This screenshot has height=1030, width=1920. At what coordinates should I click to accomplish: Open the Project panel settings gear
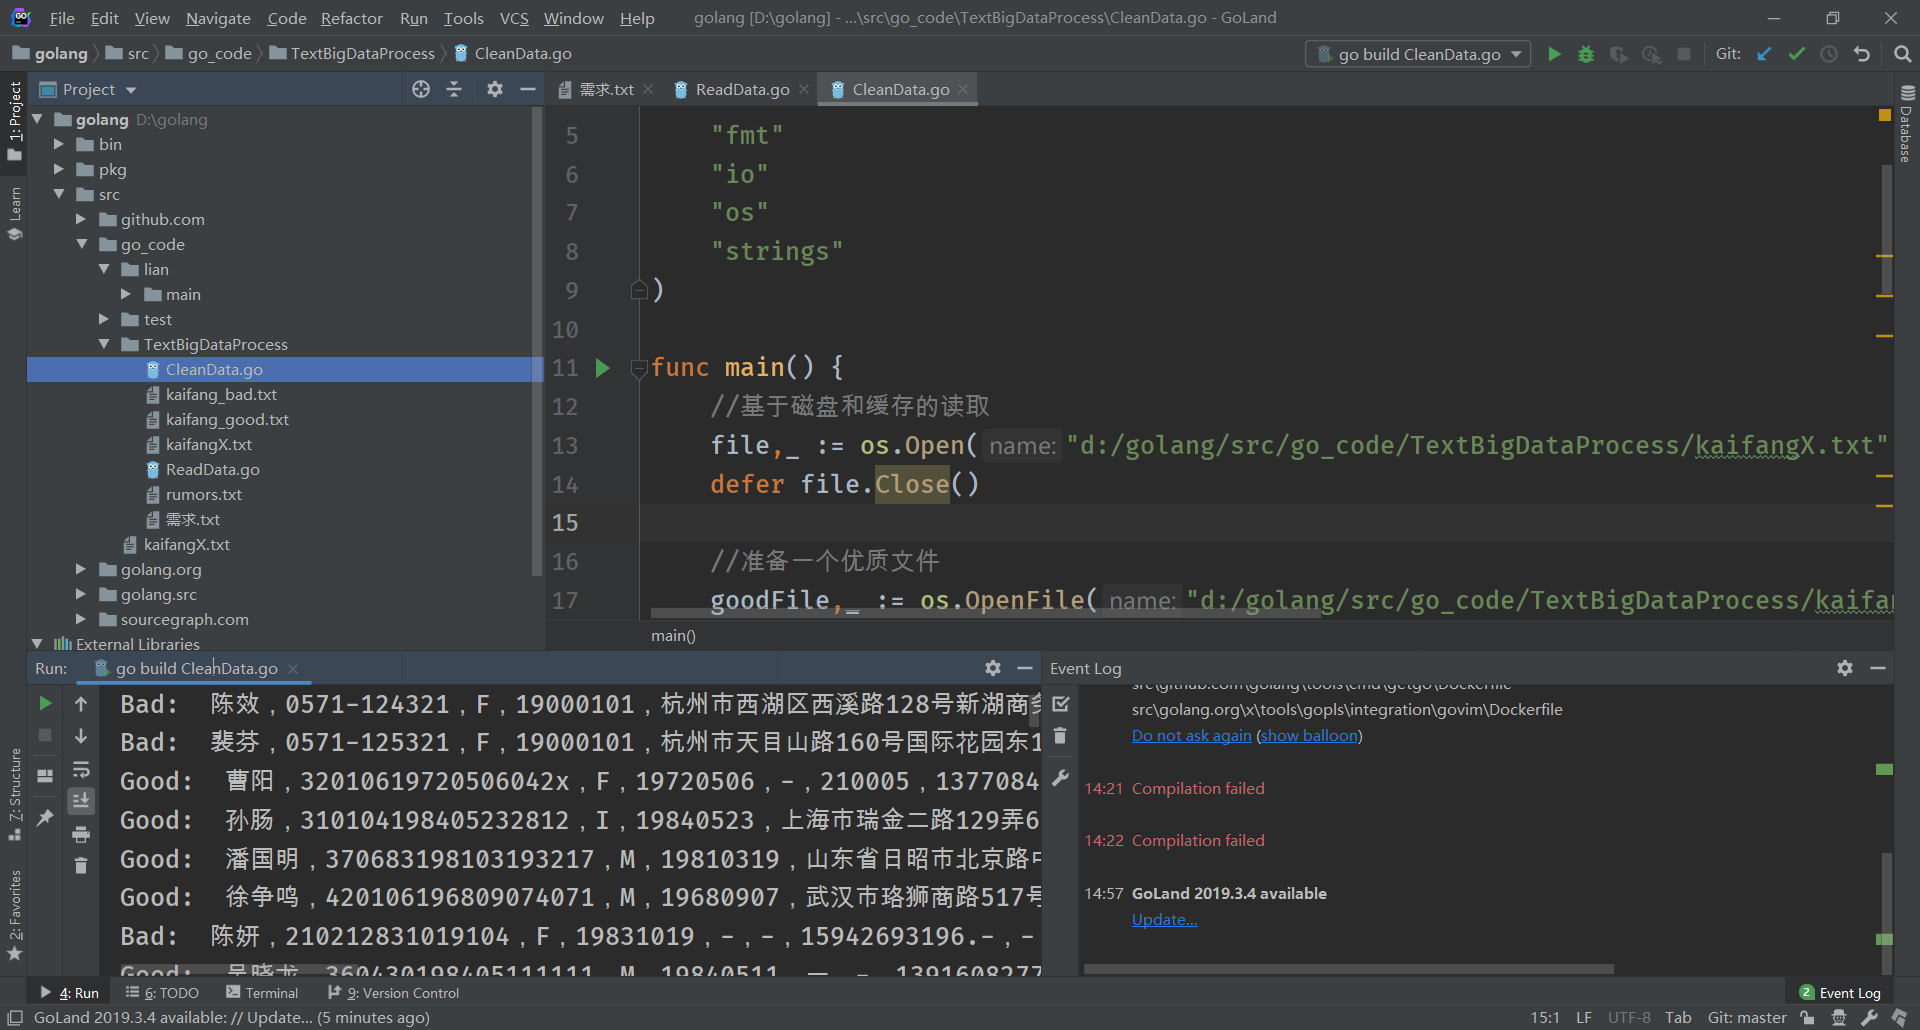(494, 89)
